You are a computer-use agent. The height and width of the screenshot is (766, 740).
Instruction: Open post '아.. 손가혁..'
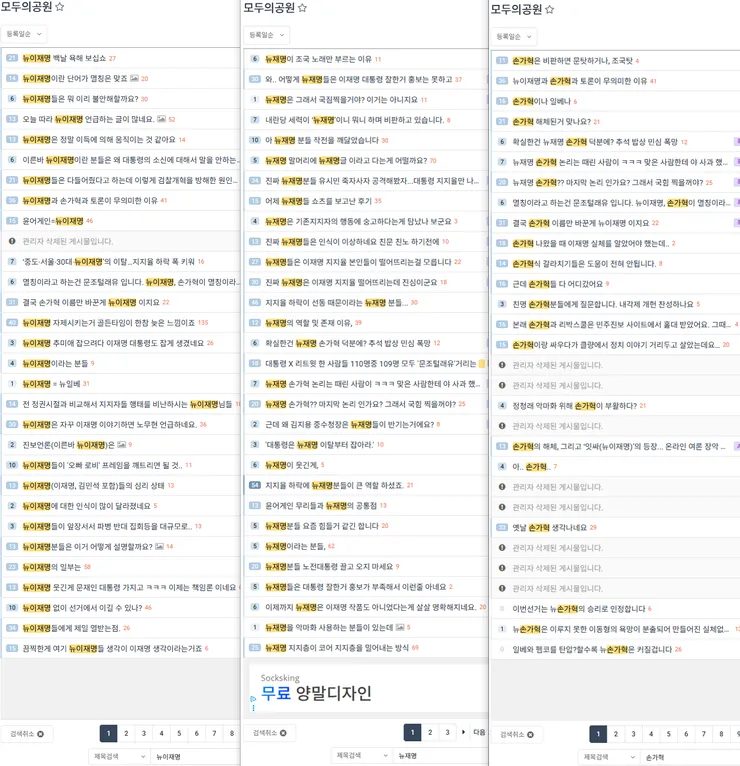coord(531,467)
